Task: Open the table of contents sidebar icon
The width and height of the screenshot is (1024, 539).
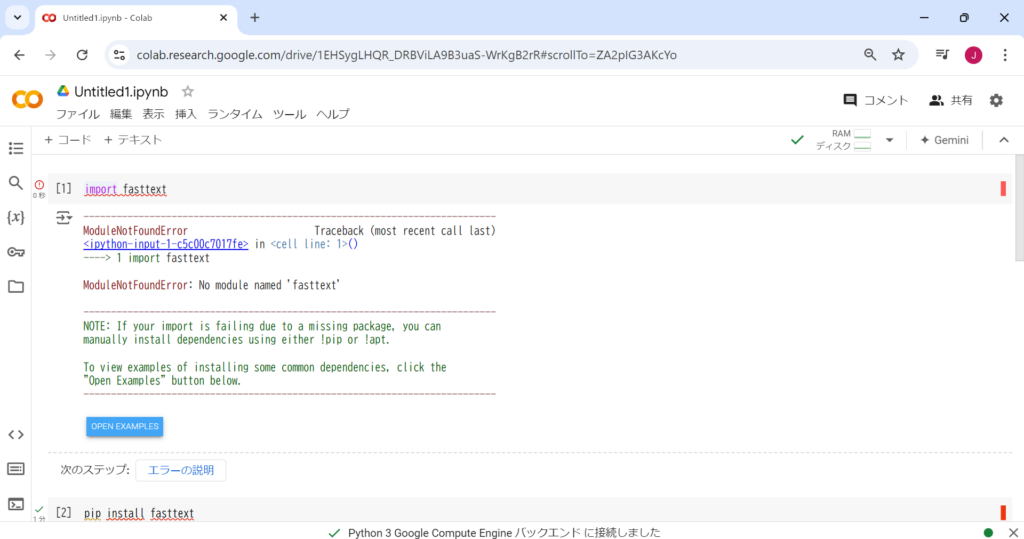Action: 15,148
